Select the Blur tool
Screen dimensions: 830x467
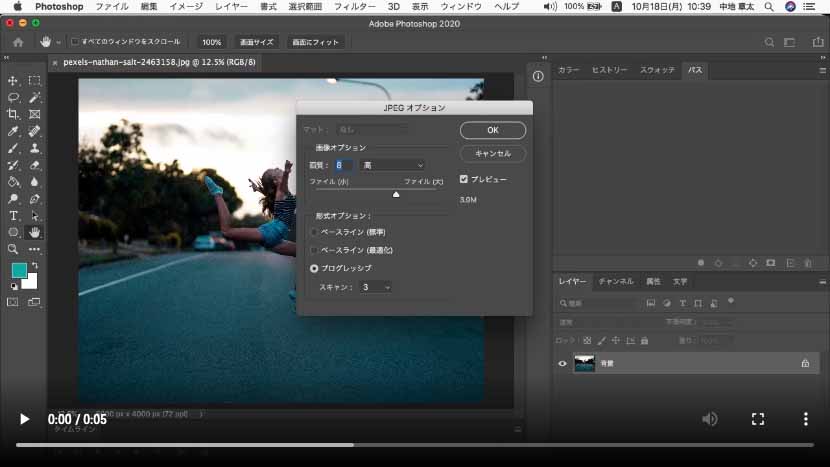pos(34,182)
